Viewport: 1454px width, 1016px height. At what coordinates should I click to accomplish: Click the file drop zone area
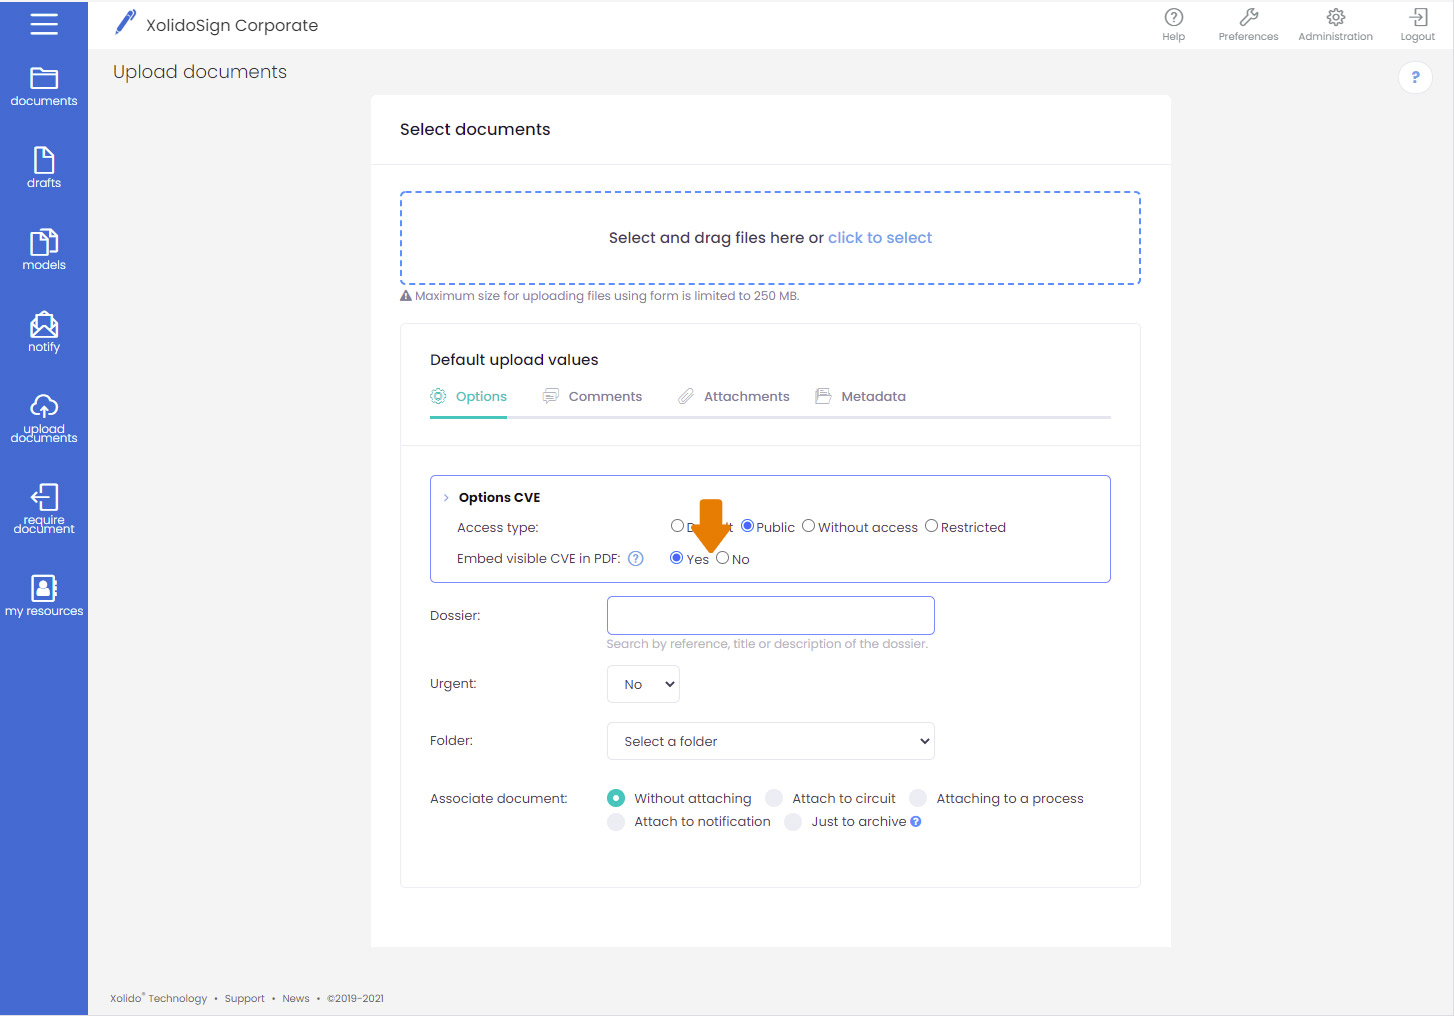pos(770,238)
